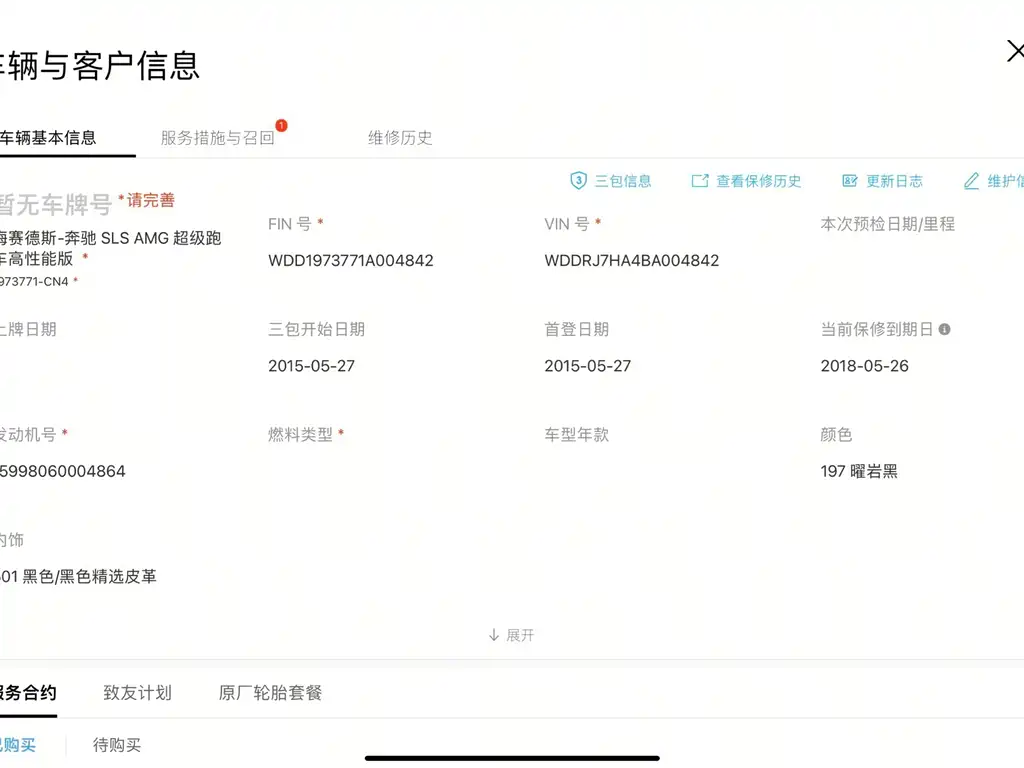This screenshot has width=1024, height=768.
Task: Click the color value 197 曜岩黑
Action: click(x=859, y=472)
